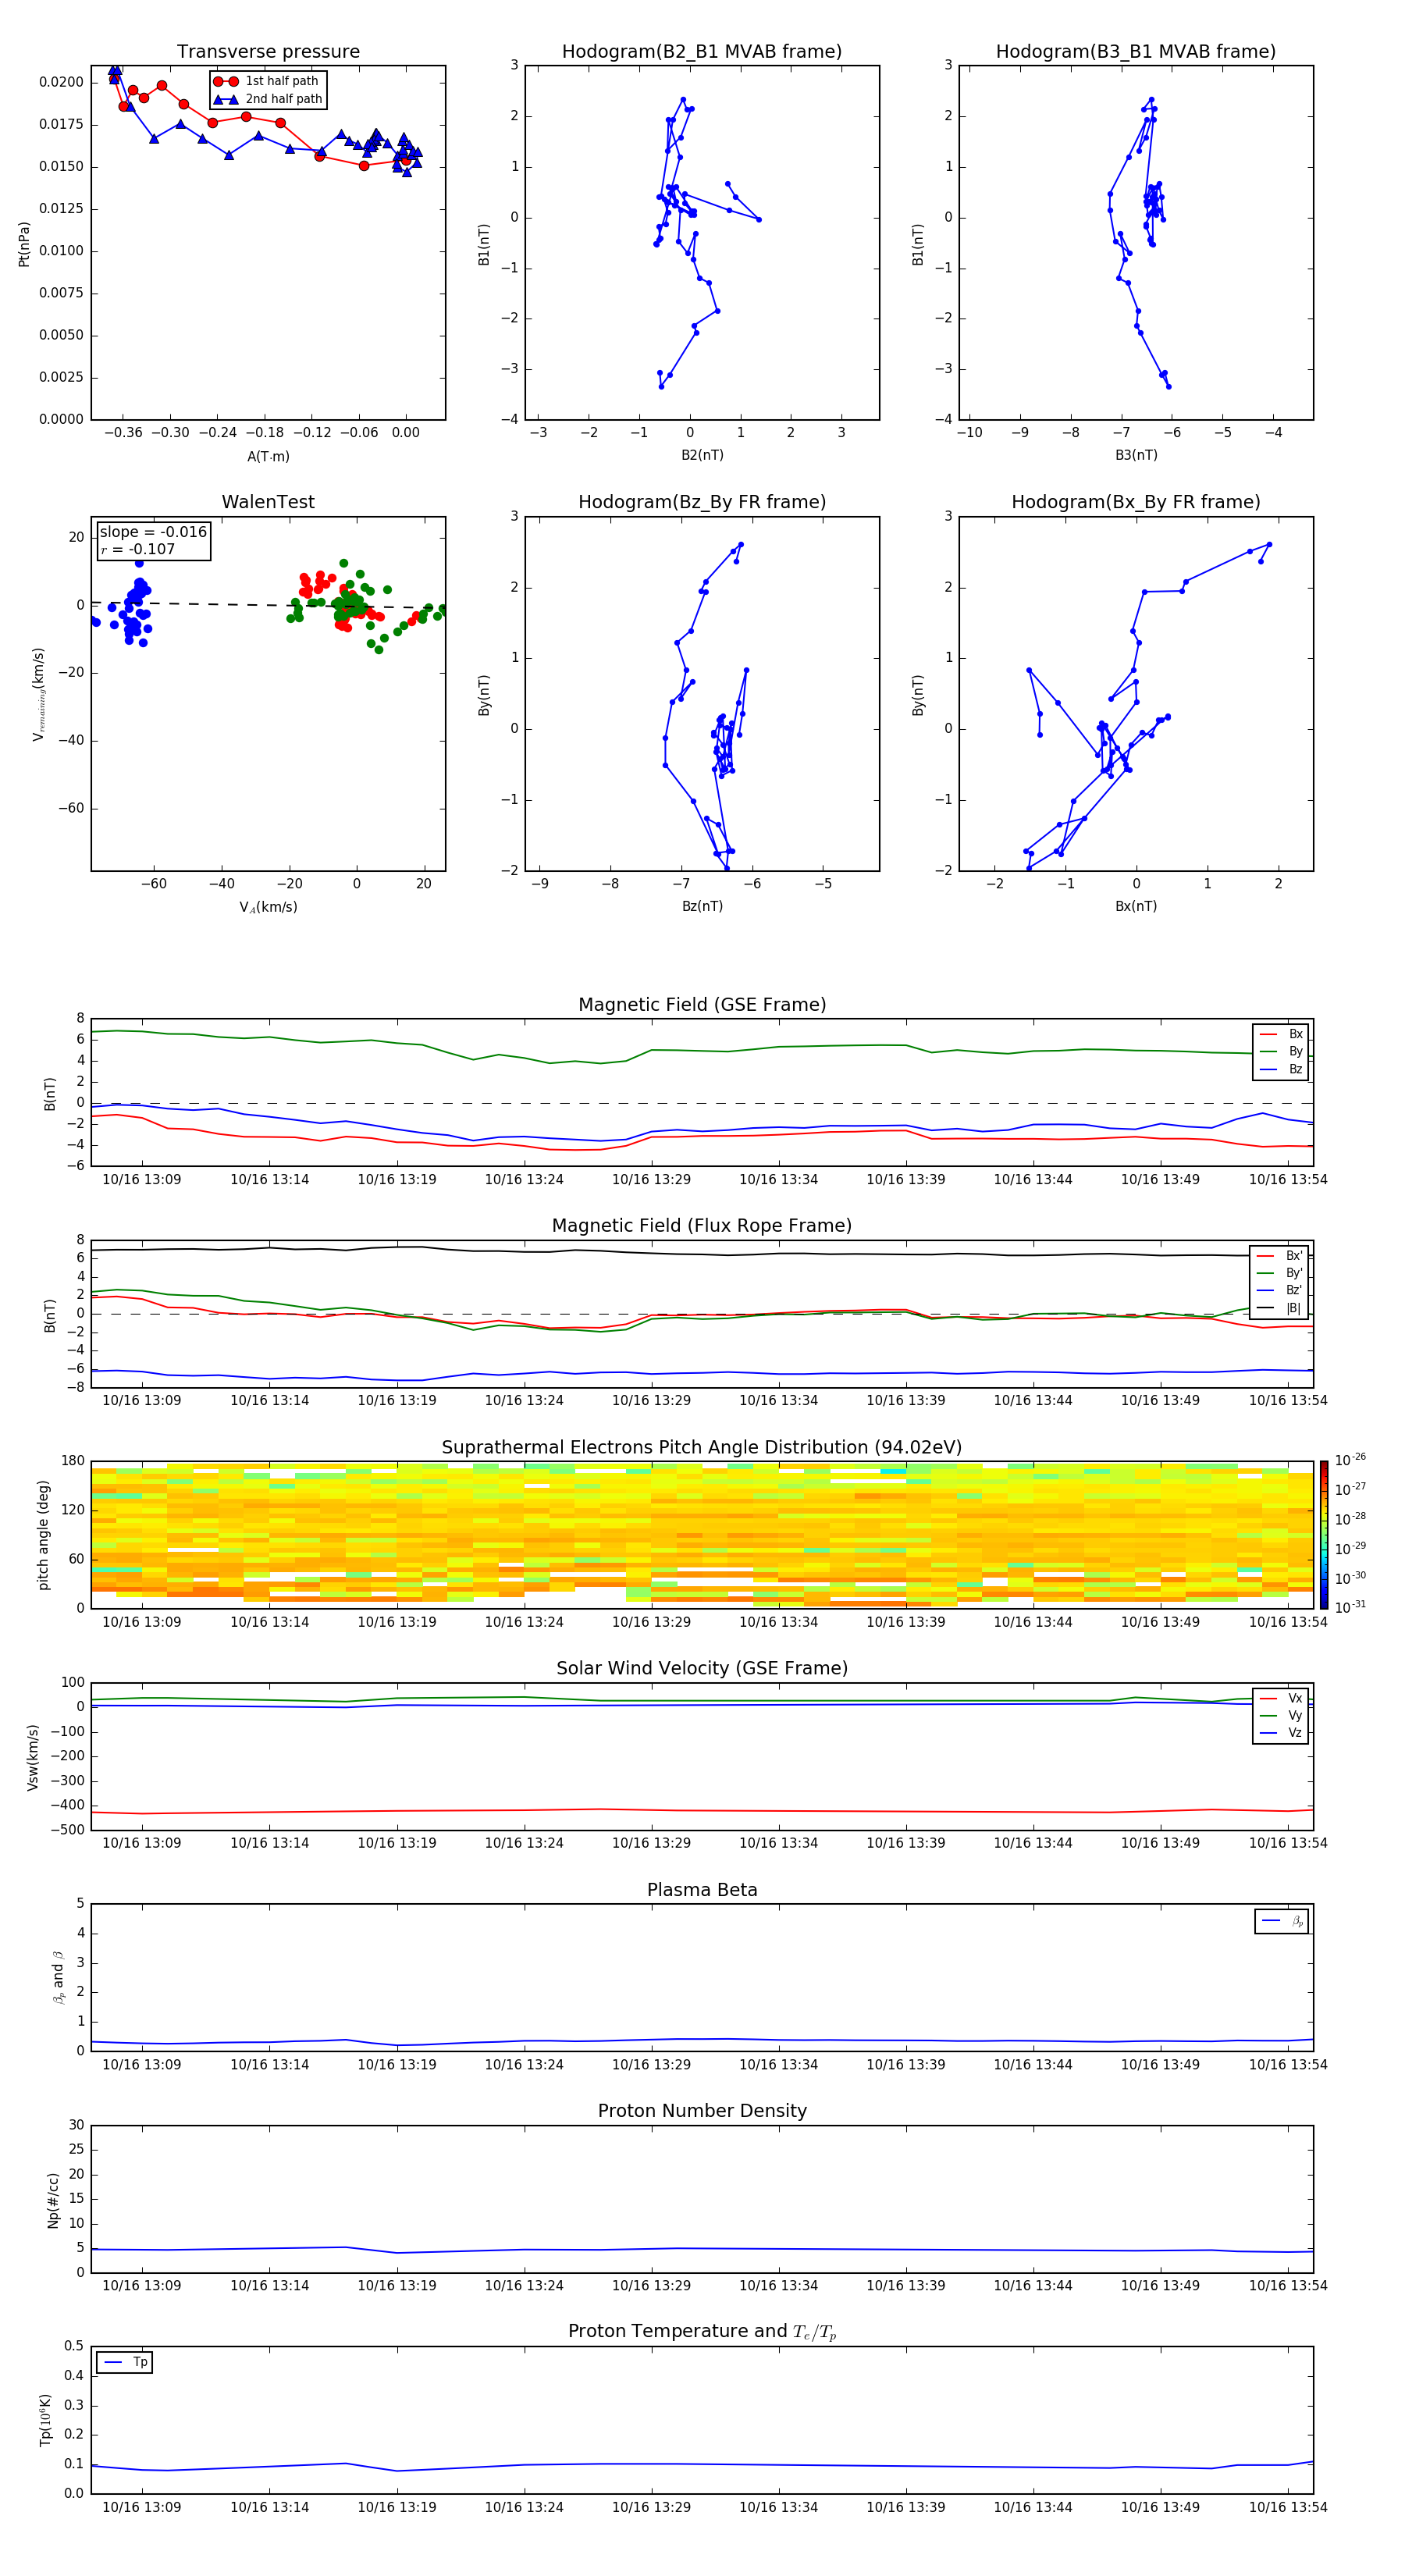This screenshot has width=1405, height=2576.
Task: Select the βp legend entry in Plasma Beta
Action: pos(1282,1921)
